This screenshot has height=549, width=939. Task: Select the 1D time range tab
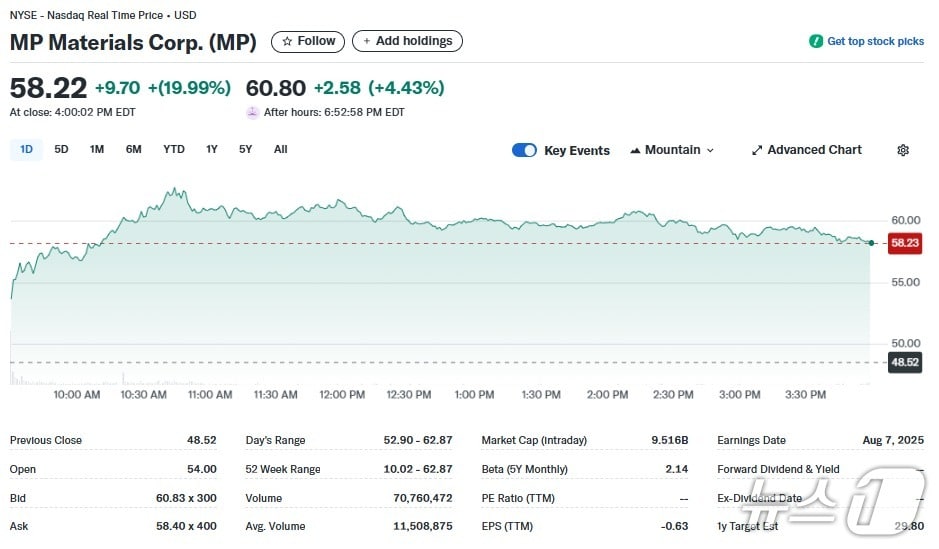tap(27, 150)
